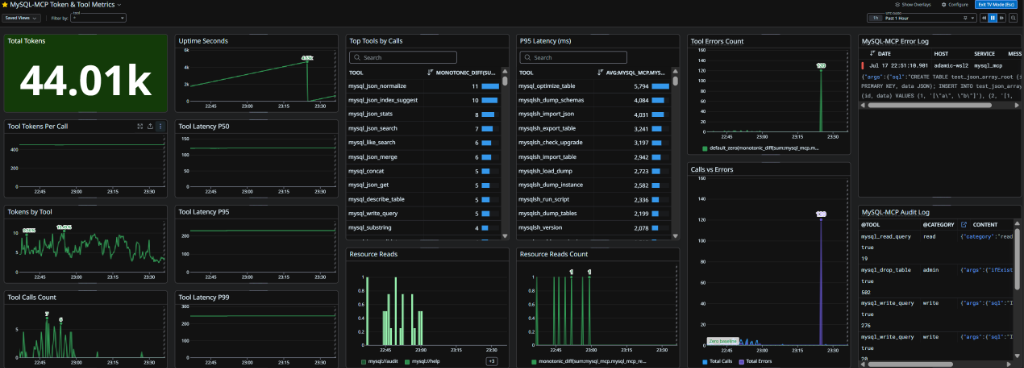Select mysql_optimize_table row
The height and width of the screenshot is (368, 1024).
tap(594, 86)
